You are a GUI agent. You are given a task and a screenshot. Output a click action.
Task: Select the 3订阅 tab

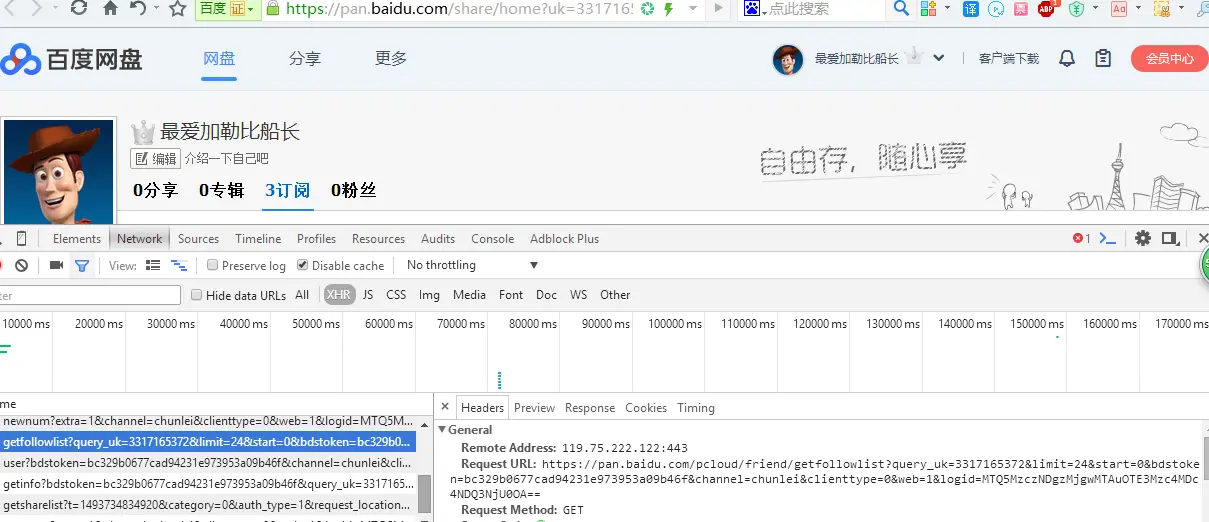[288, 190]
